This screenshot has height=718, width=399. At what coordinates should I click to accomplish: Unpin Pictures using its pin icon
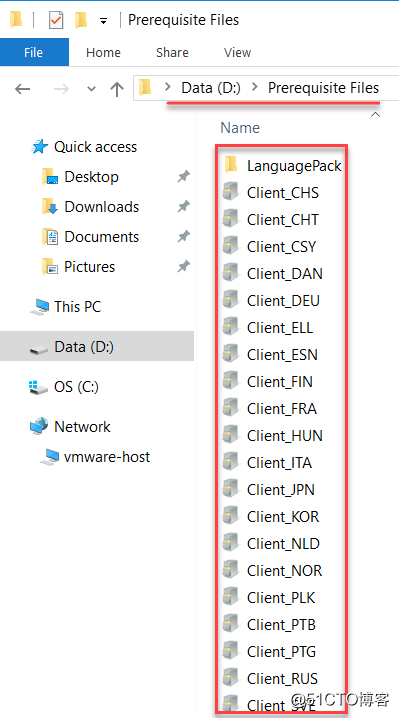pos(184,267)
